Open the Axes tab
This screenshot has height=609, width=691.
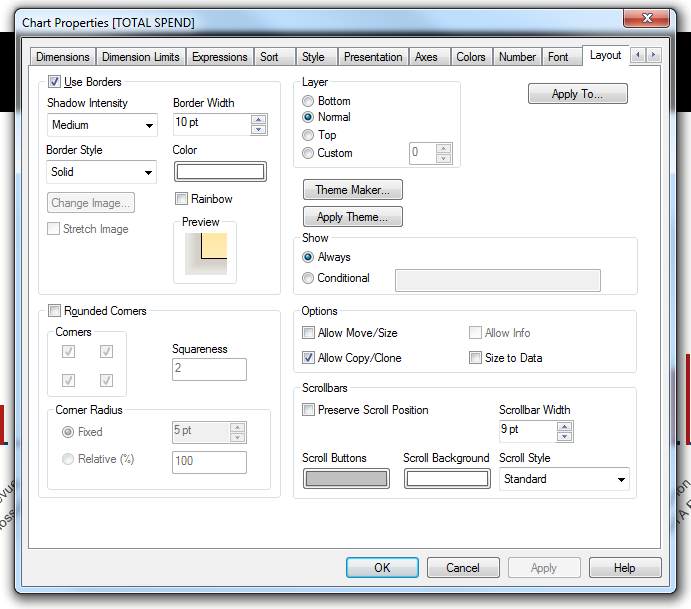point(429,57)
